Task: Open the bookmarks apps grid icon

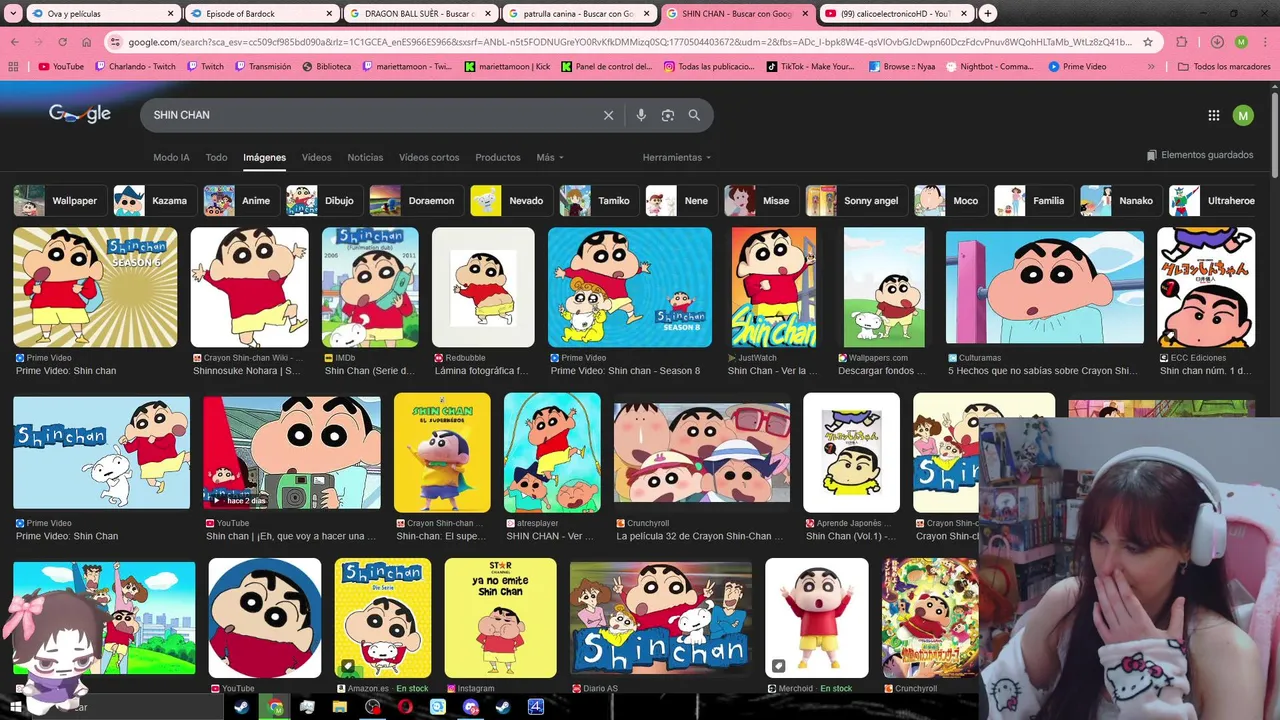Action: (13, 67)
